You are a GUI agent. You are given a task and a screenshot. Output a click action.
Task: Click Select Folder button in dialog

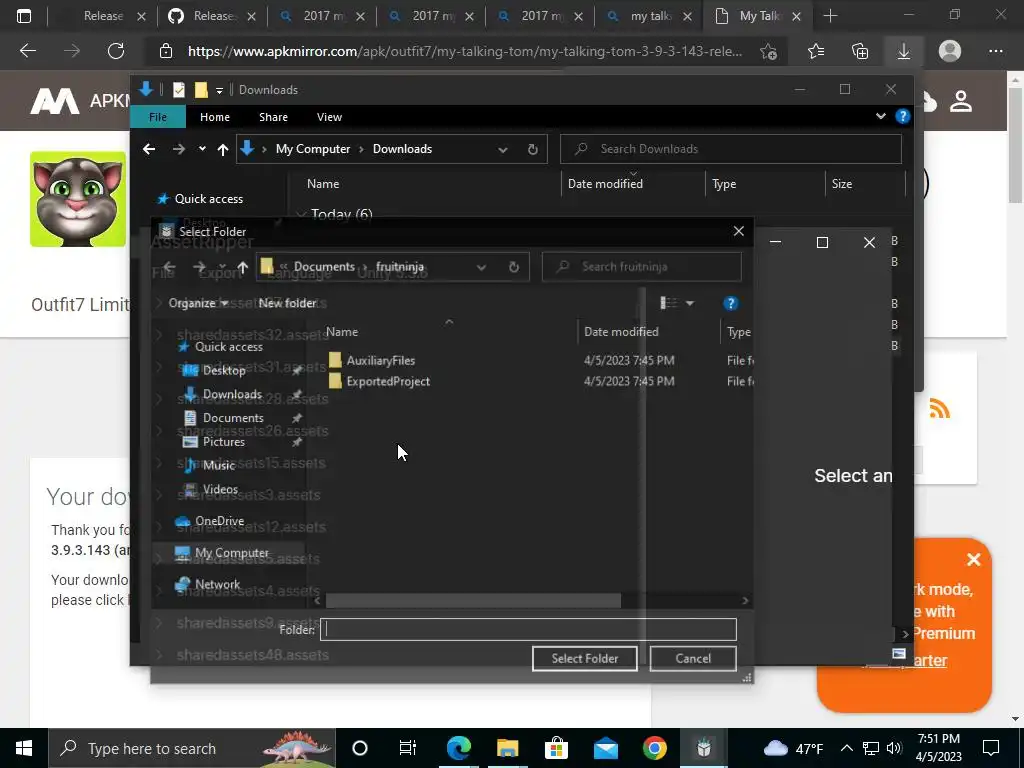click(x=584, y=658)
